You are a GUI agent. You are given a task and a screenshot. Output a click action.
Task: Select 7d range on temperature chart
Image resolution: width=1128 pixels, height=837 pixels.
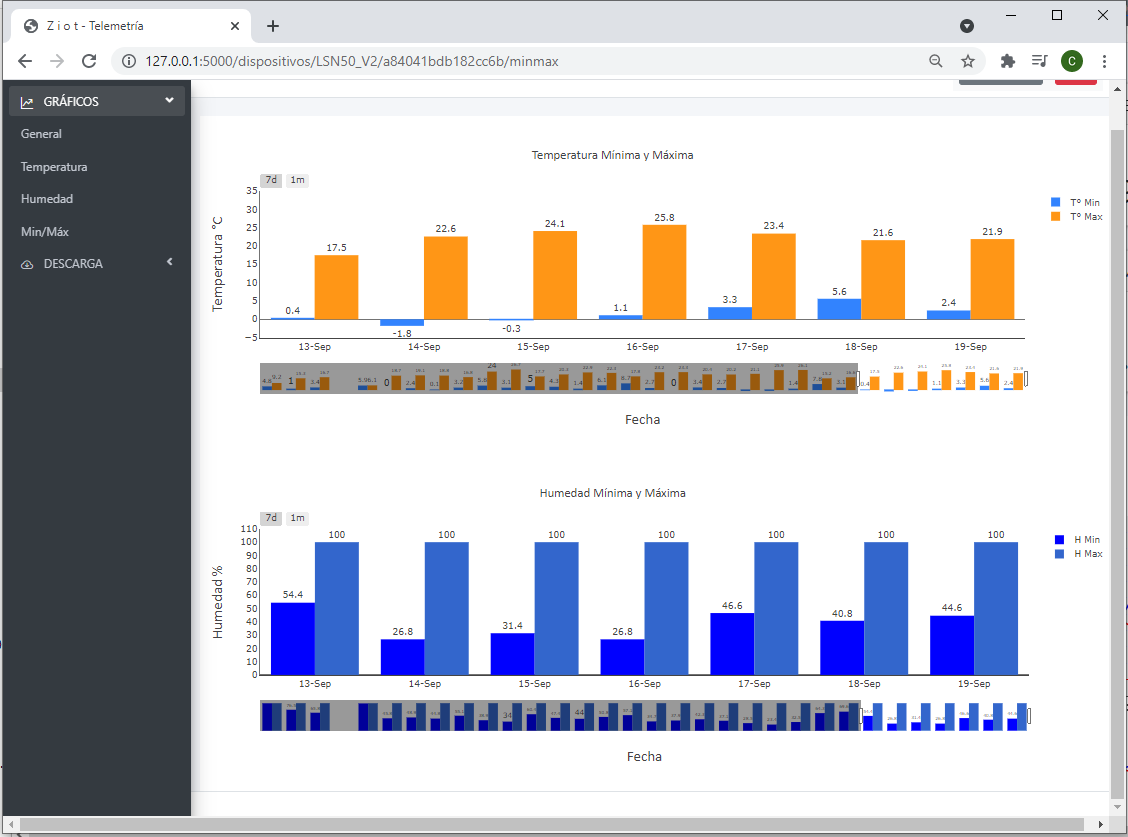point(271,180)
